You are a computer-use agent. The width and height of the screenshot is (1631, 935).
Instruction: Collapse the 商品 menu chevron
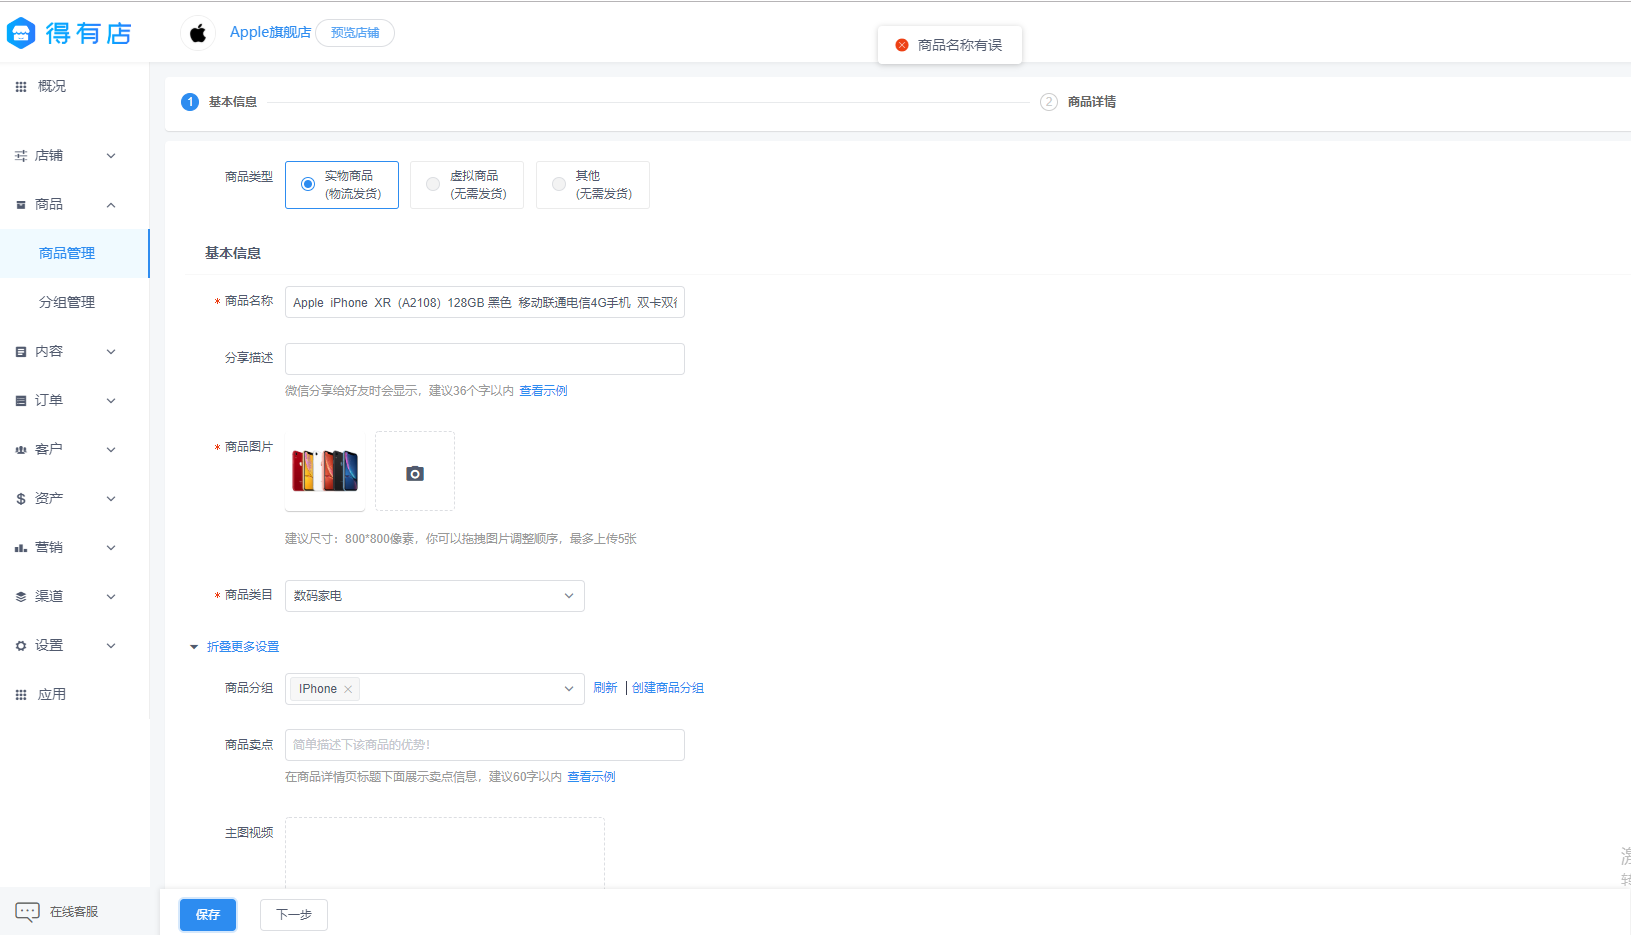point(111,205)
